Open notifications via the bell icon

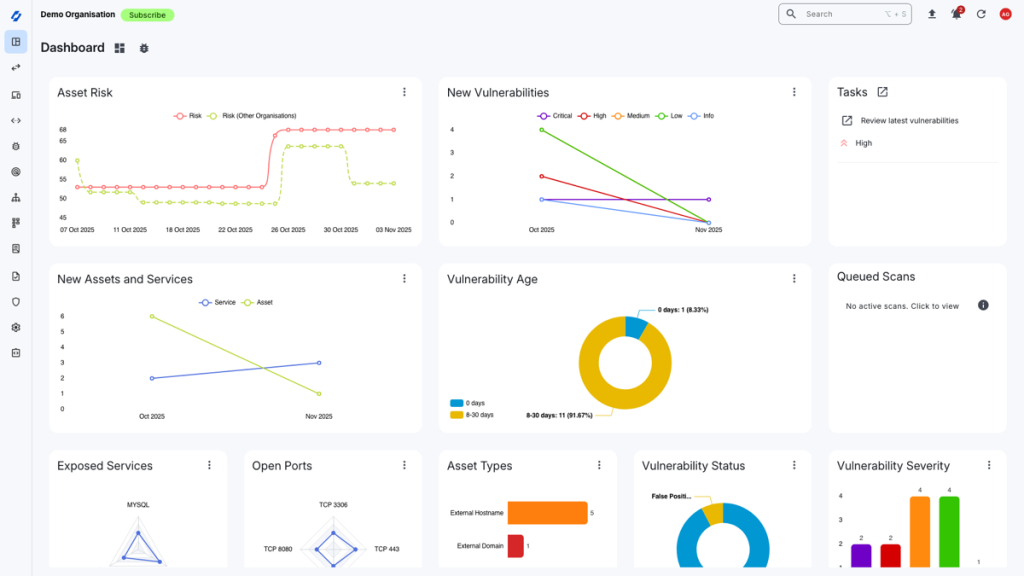(956, 14)
